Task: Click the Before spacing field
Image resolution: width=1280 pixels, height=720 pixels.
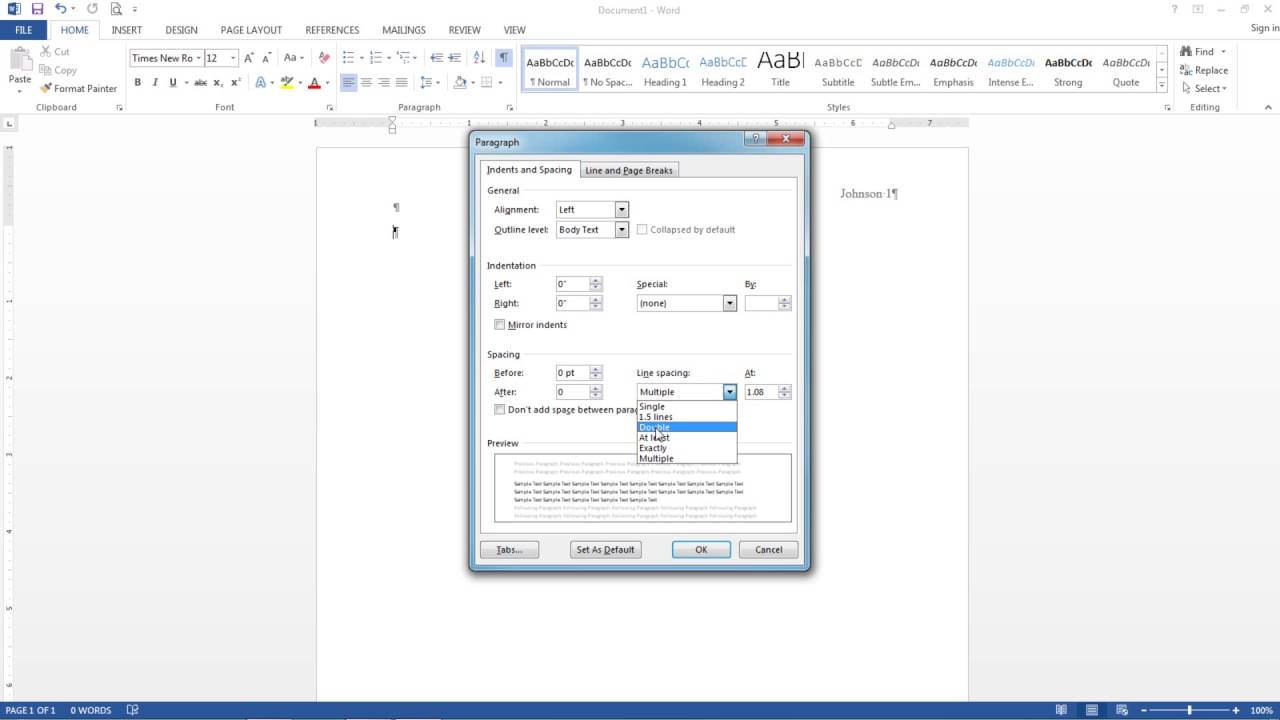Action: (573, 373)
